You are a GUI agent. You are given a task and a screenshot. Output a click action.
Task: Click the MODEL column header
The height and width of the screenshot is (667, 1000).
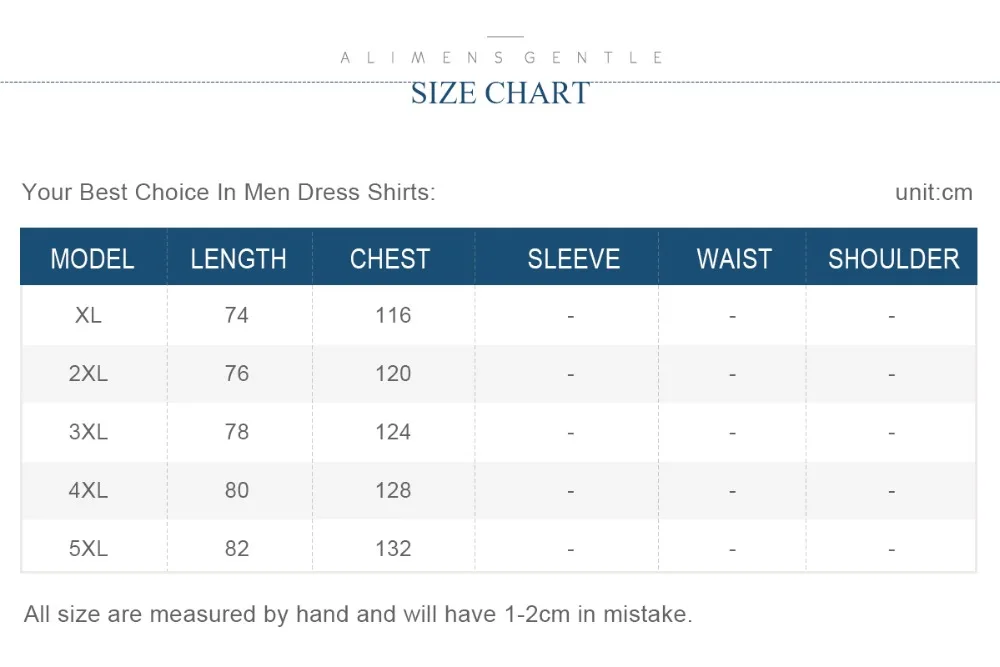point(92,259)
